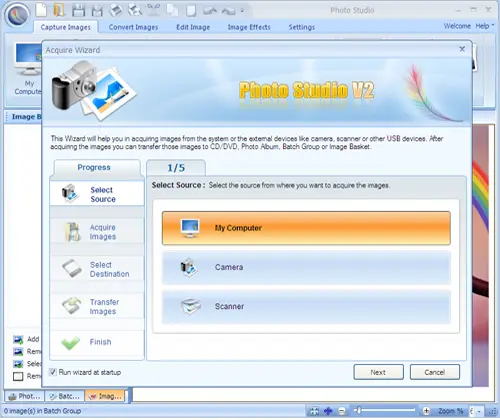
Task: Minimize the Photo Studio window
Action: click(x=458, y=11)
